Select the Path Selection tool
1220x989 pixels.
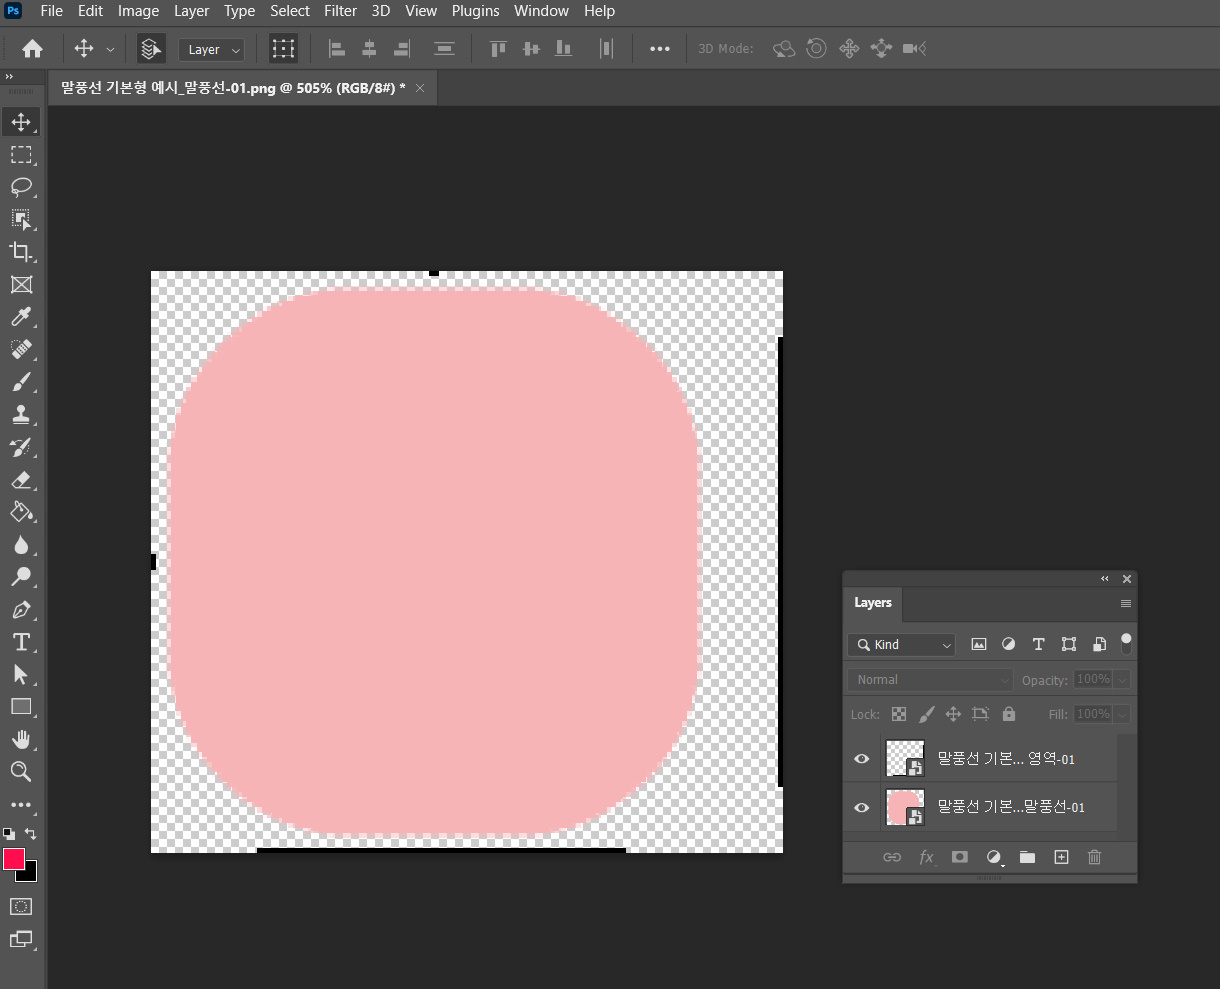point(21,675)
